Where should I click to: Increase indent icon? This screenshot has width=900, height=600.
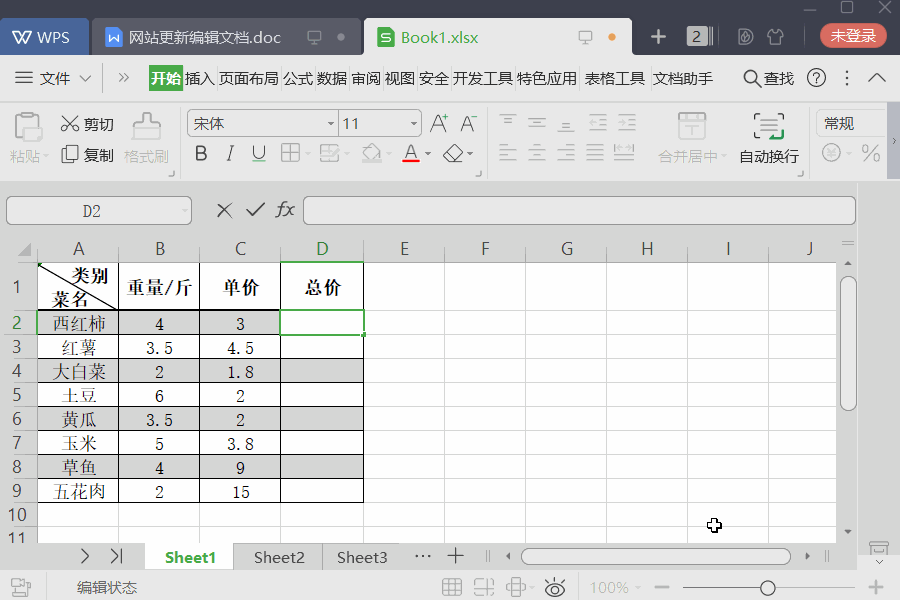coord(627,122)
